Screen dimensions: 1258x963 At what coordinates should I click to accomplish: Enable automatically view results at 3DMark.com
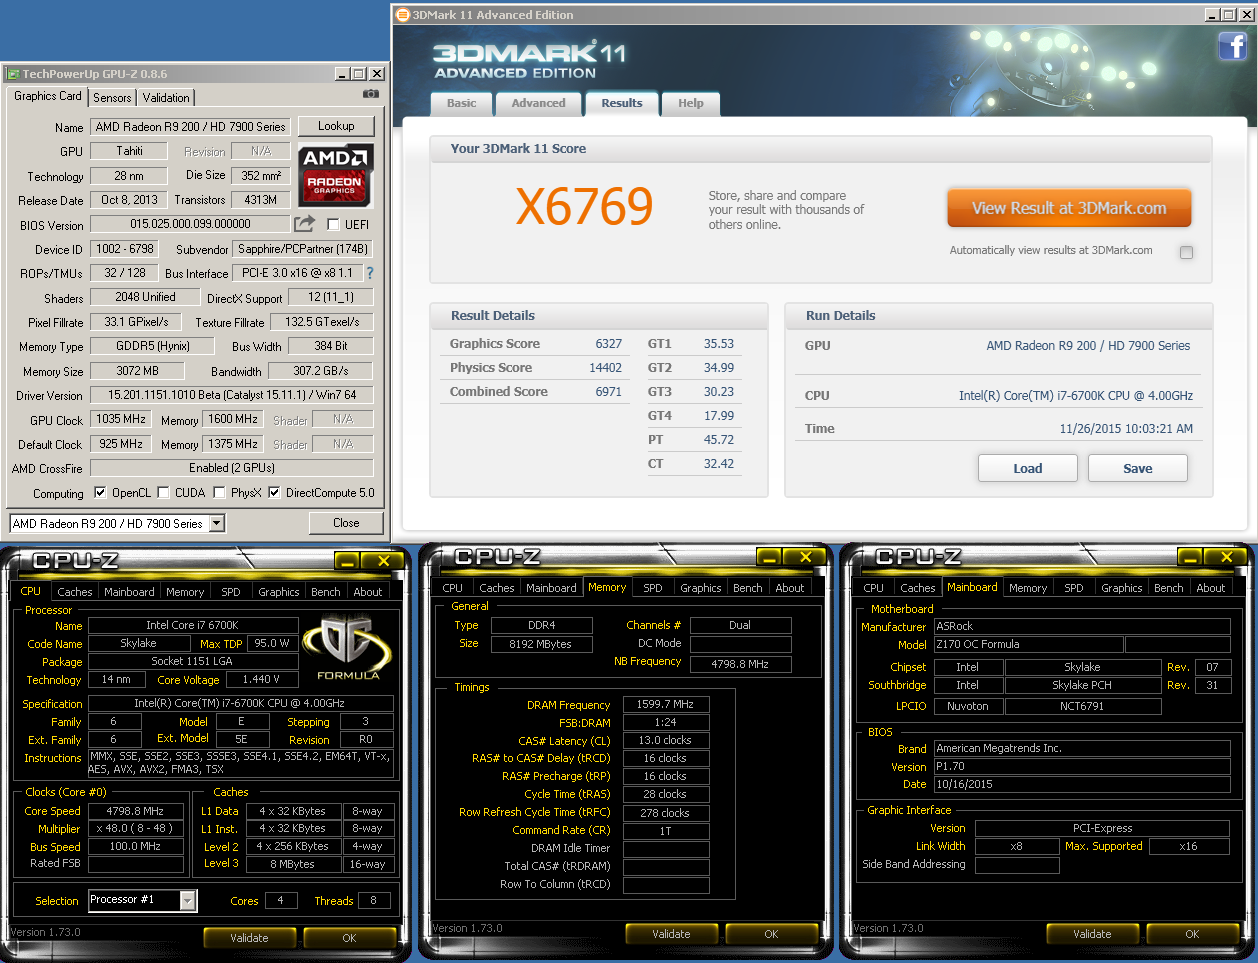(x=1186, y=252)
